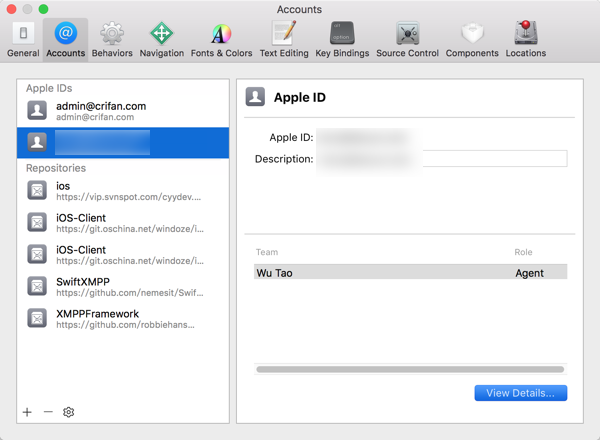
Task: Open the Source Control safe icon
Action: (408, 34)
